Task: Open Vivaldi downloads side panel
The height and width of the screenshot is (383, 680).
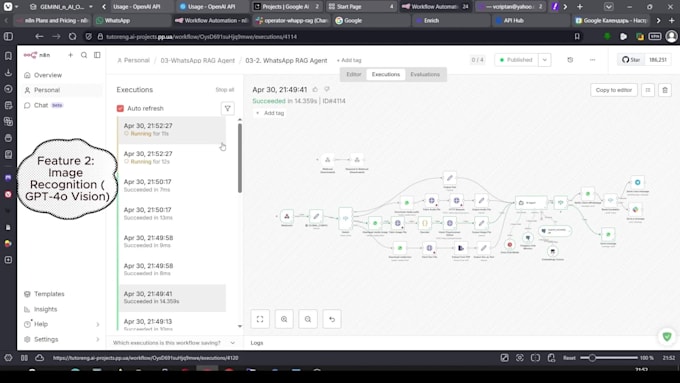Action: [x=8, y=72]
